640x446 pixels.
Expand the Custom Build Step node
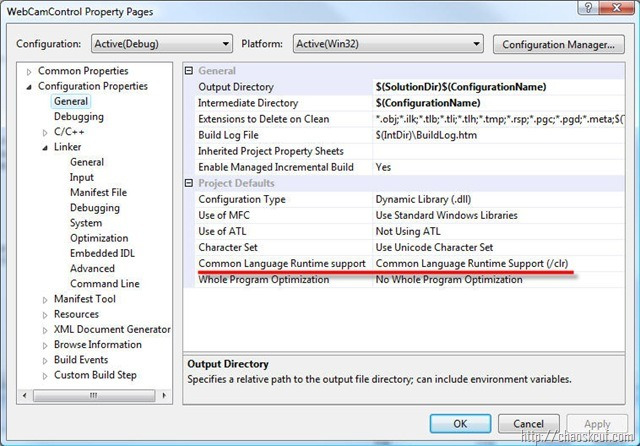tap(45, 376)
